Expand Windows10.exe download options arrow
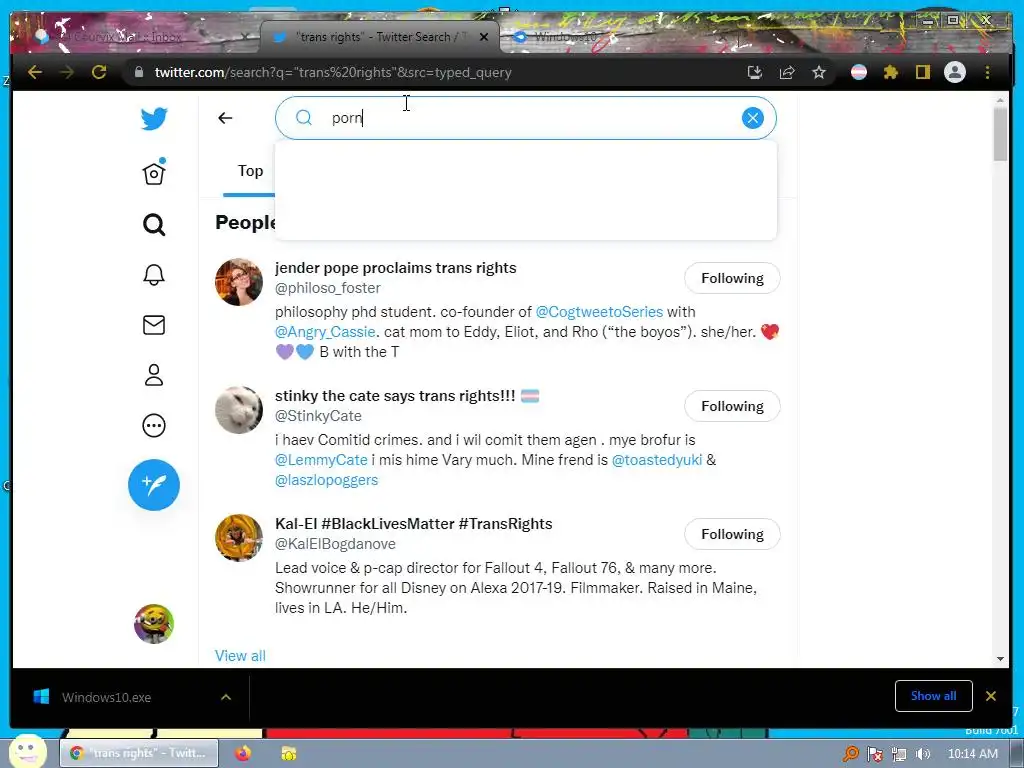Screen dimensions: 1024x768 (226, 697)
